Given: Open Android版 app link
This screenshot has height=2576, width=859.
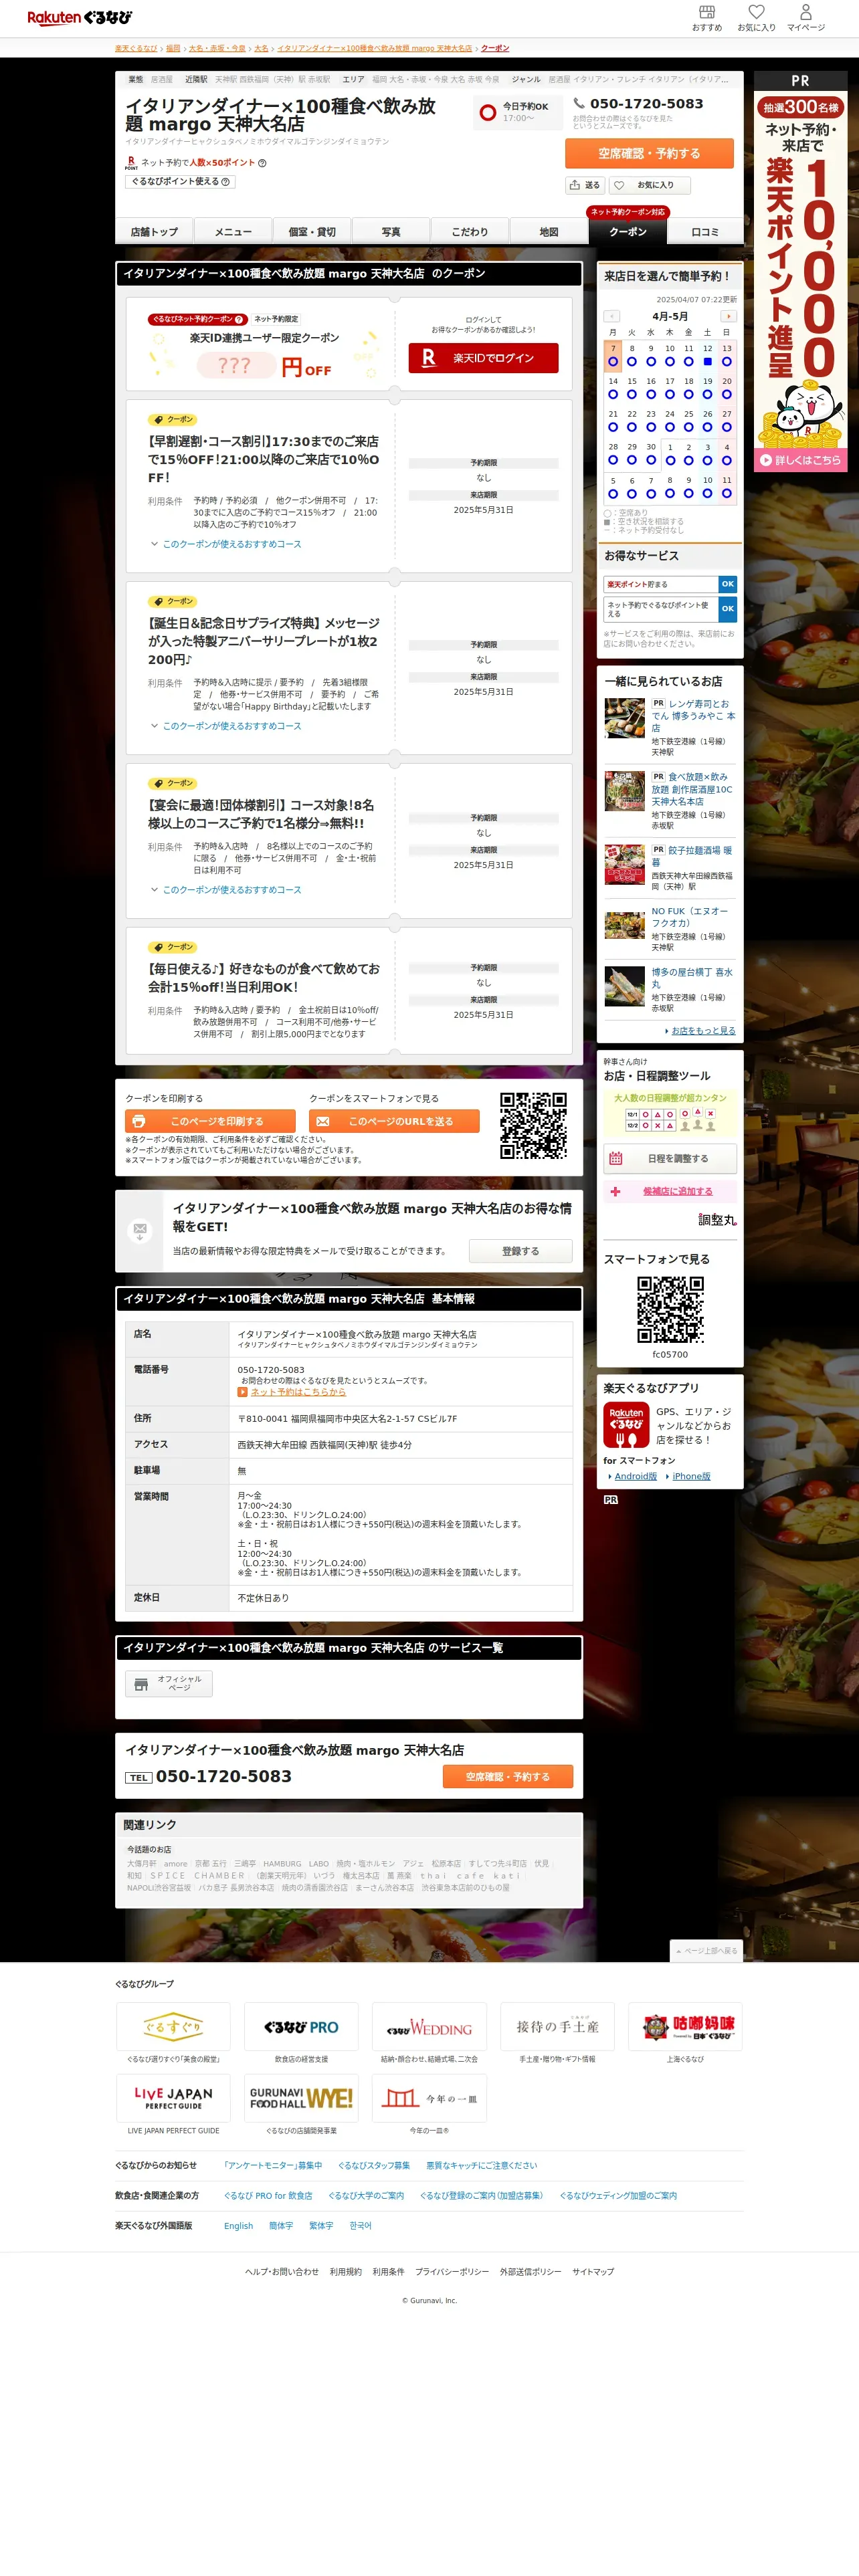Looking at the screenshot, I should point(635,1476).
